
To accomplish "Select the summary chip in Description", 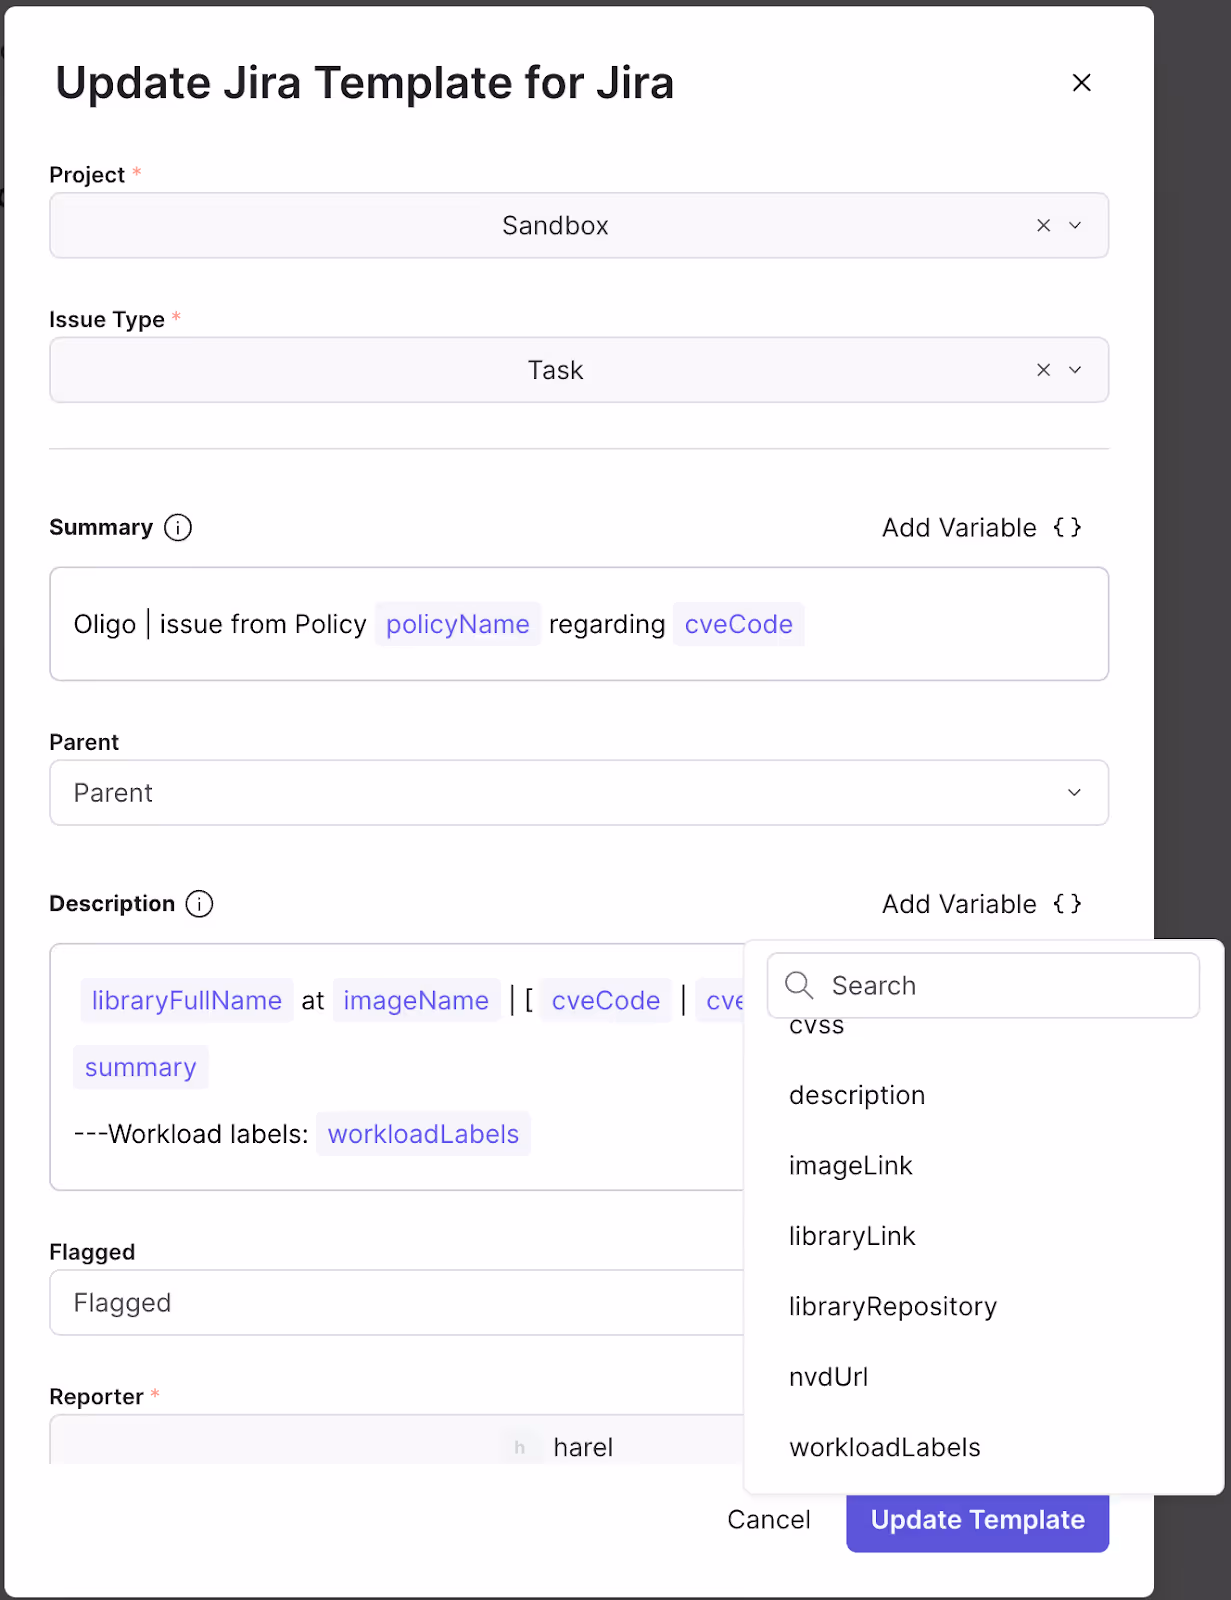I will pyautogui.click(x=141, y=1068).
